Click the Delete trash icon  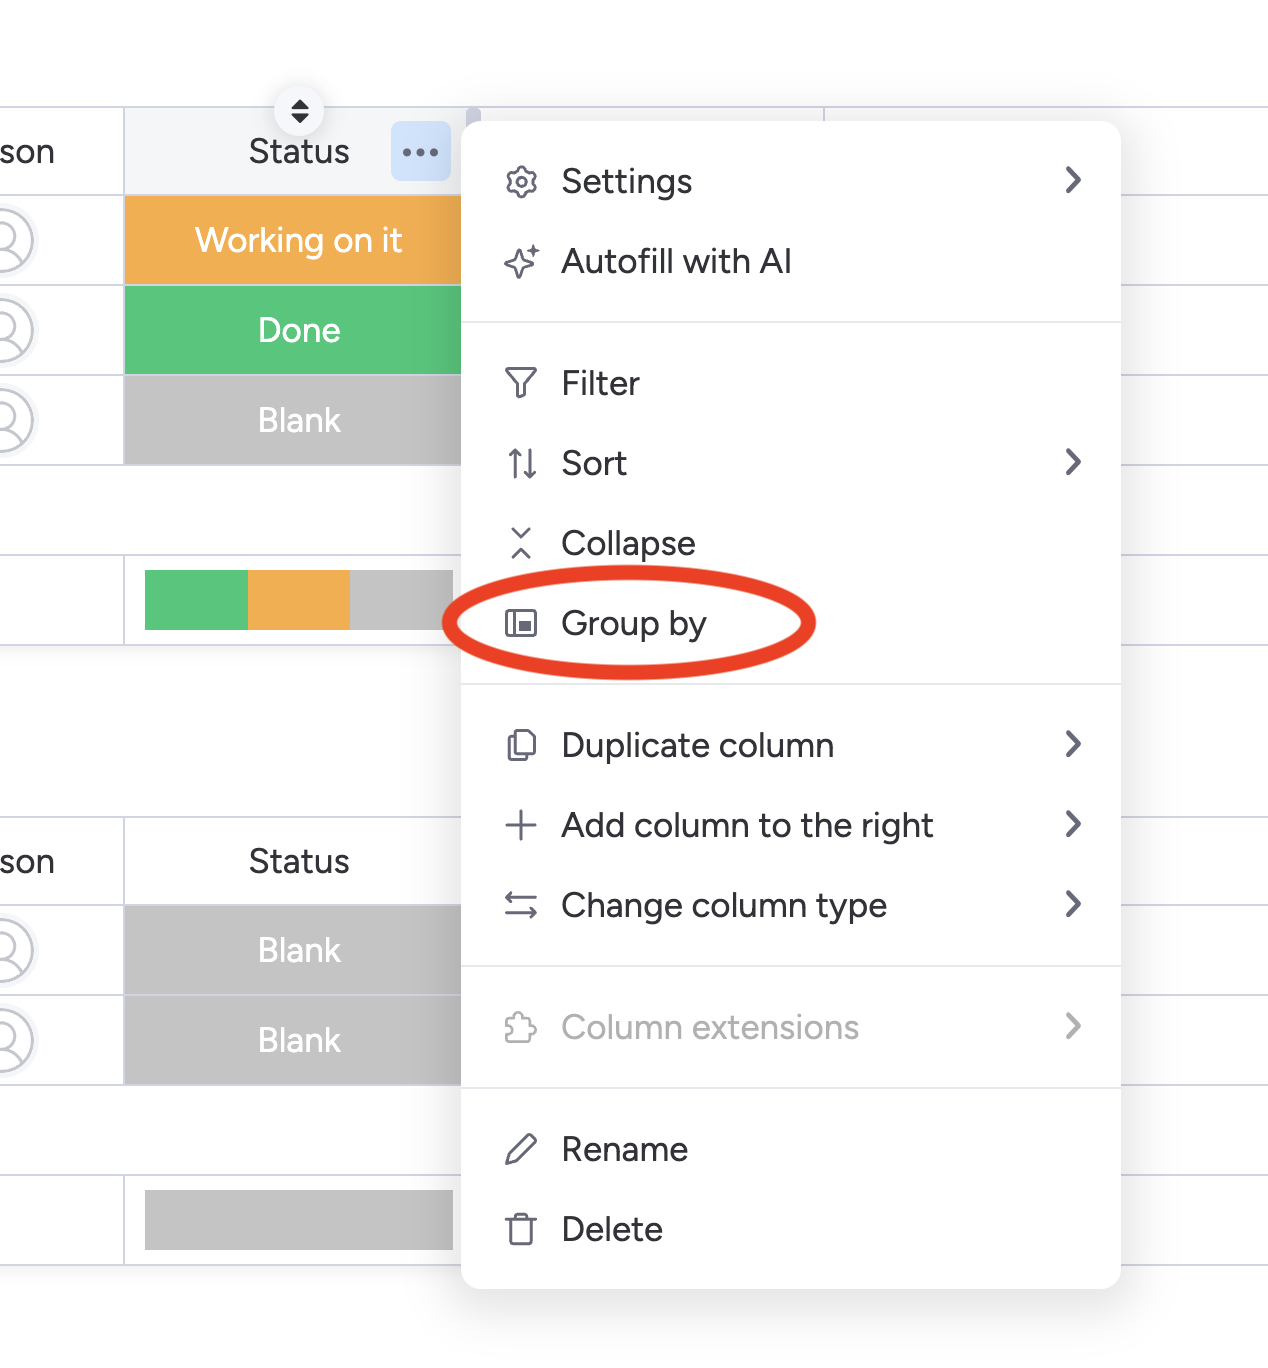(521, 1229)
